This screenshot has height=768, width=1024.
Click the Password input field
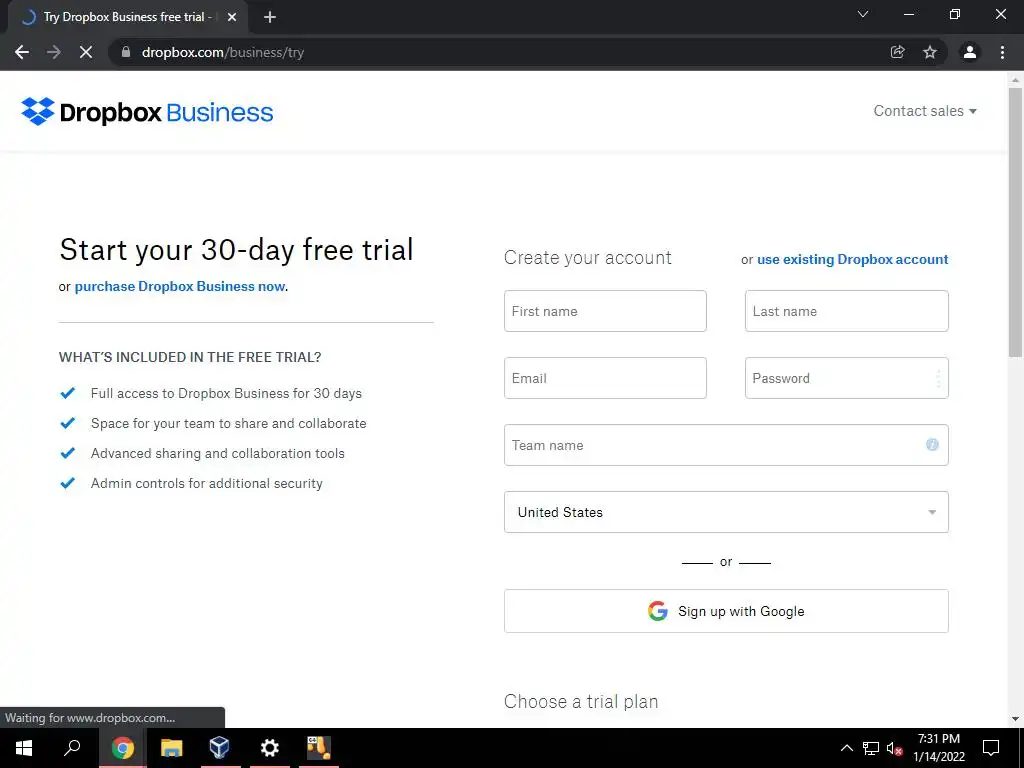tap(847, 378)
